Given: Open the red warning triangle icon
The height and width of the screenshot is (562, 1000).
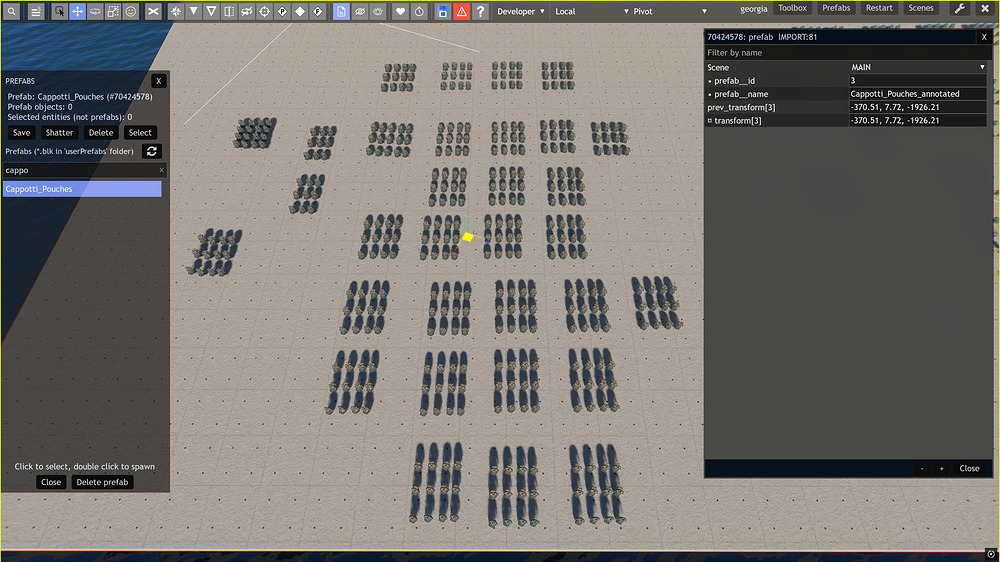Looking at the screenshot, I should (461, 11).
